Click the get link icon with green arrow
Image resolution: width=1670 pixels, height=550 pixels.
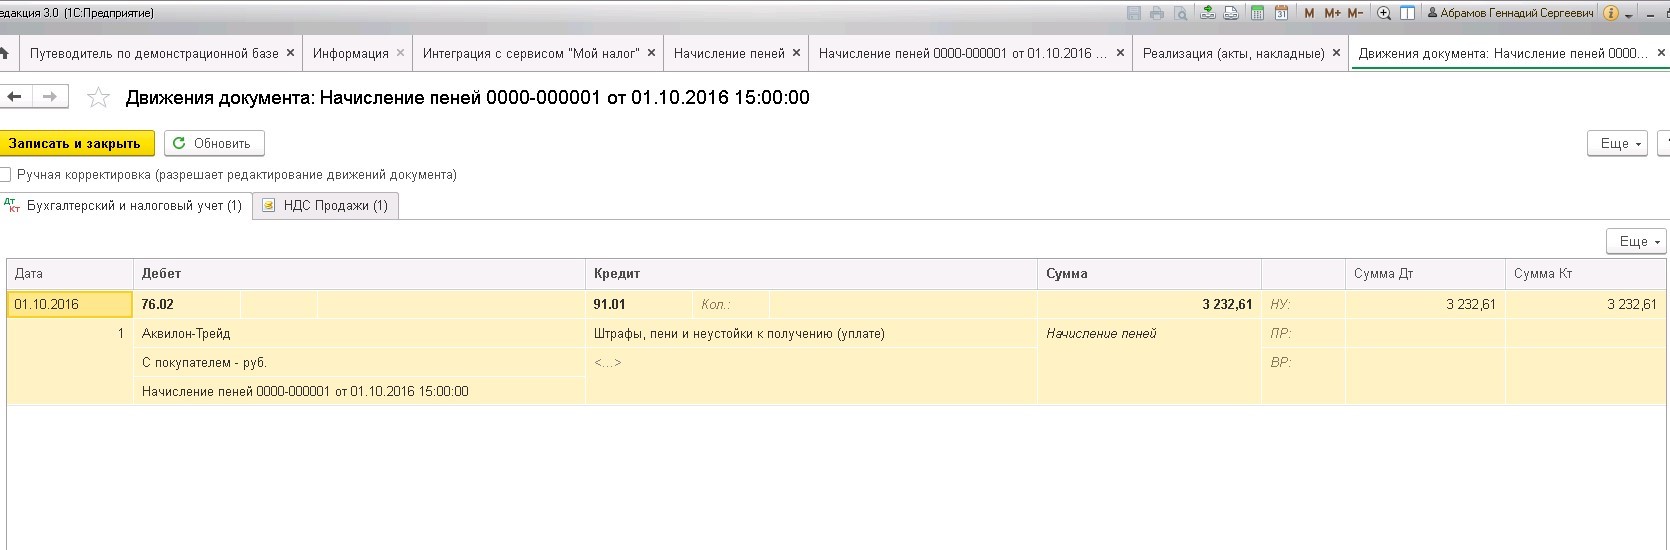tap(1207, 13)
